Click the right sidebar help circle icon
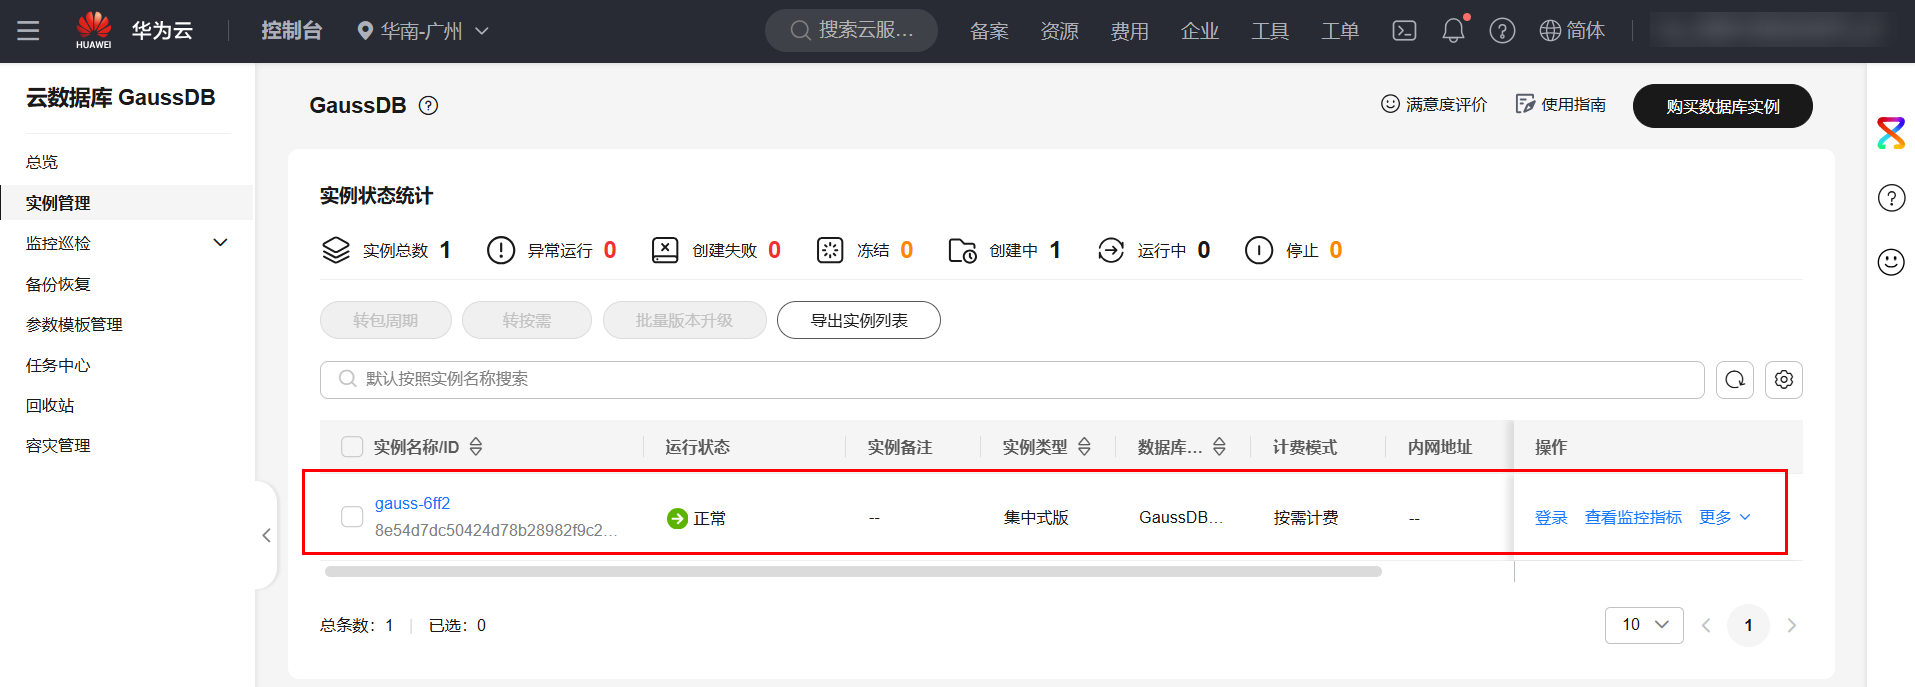This screenshot has height=687, width=1915. click(x=1891, y=198)
